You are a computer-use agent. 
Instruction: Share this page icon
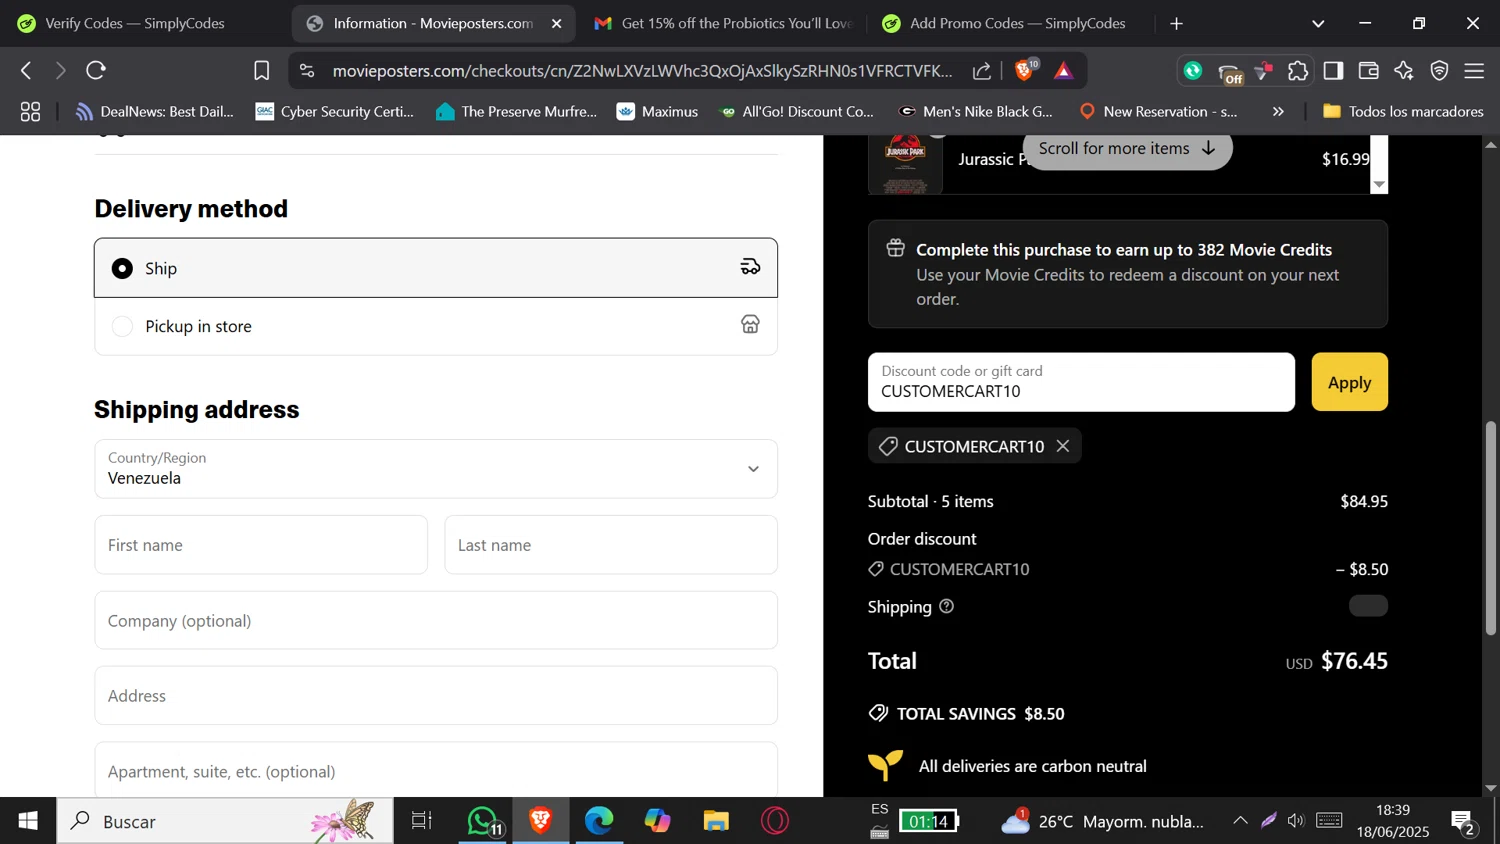[982, 71]
